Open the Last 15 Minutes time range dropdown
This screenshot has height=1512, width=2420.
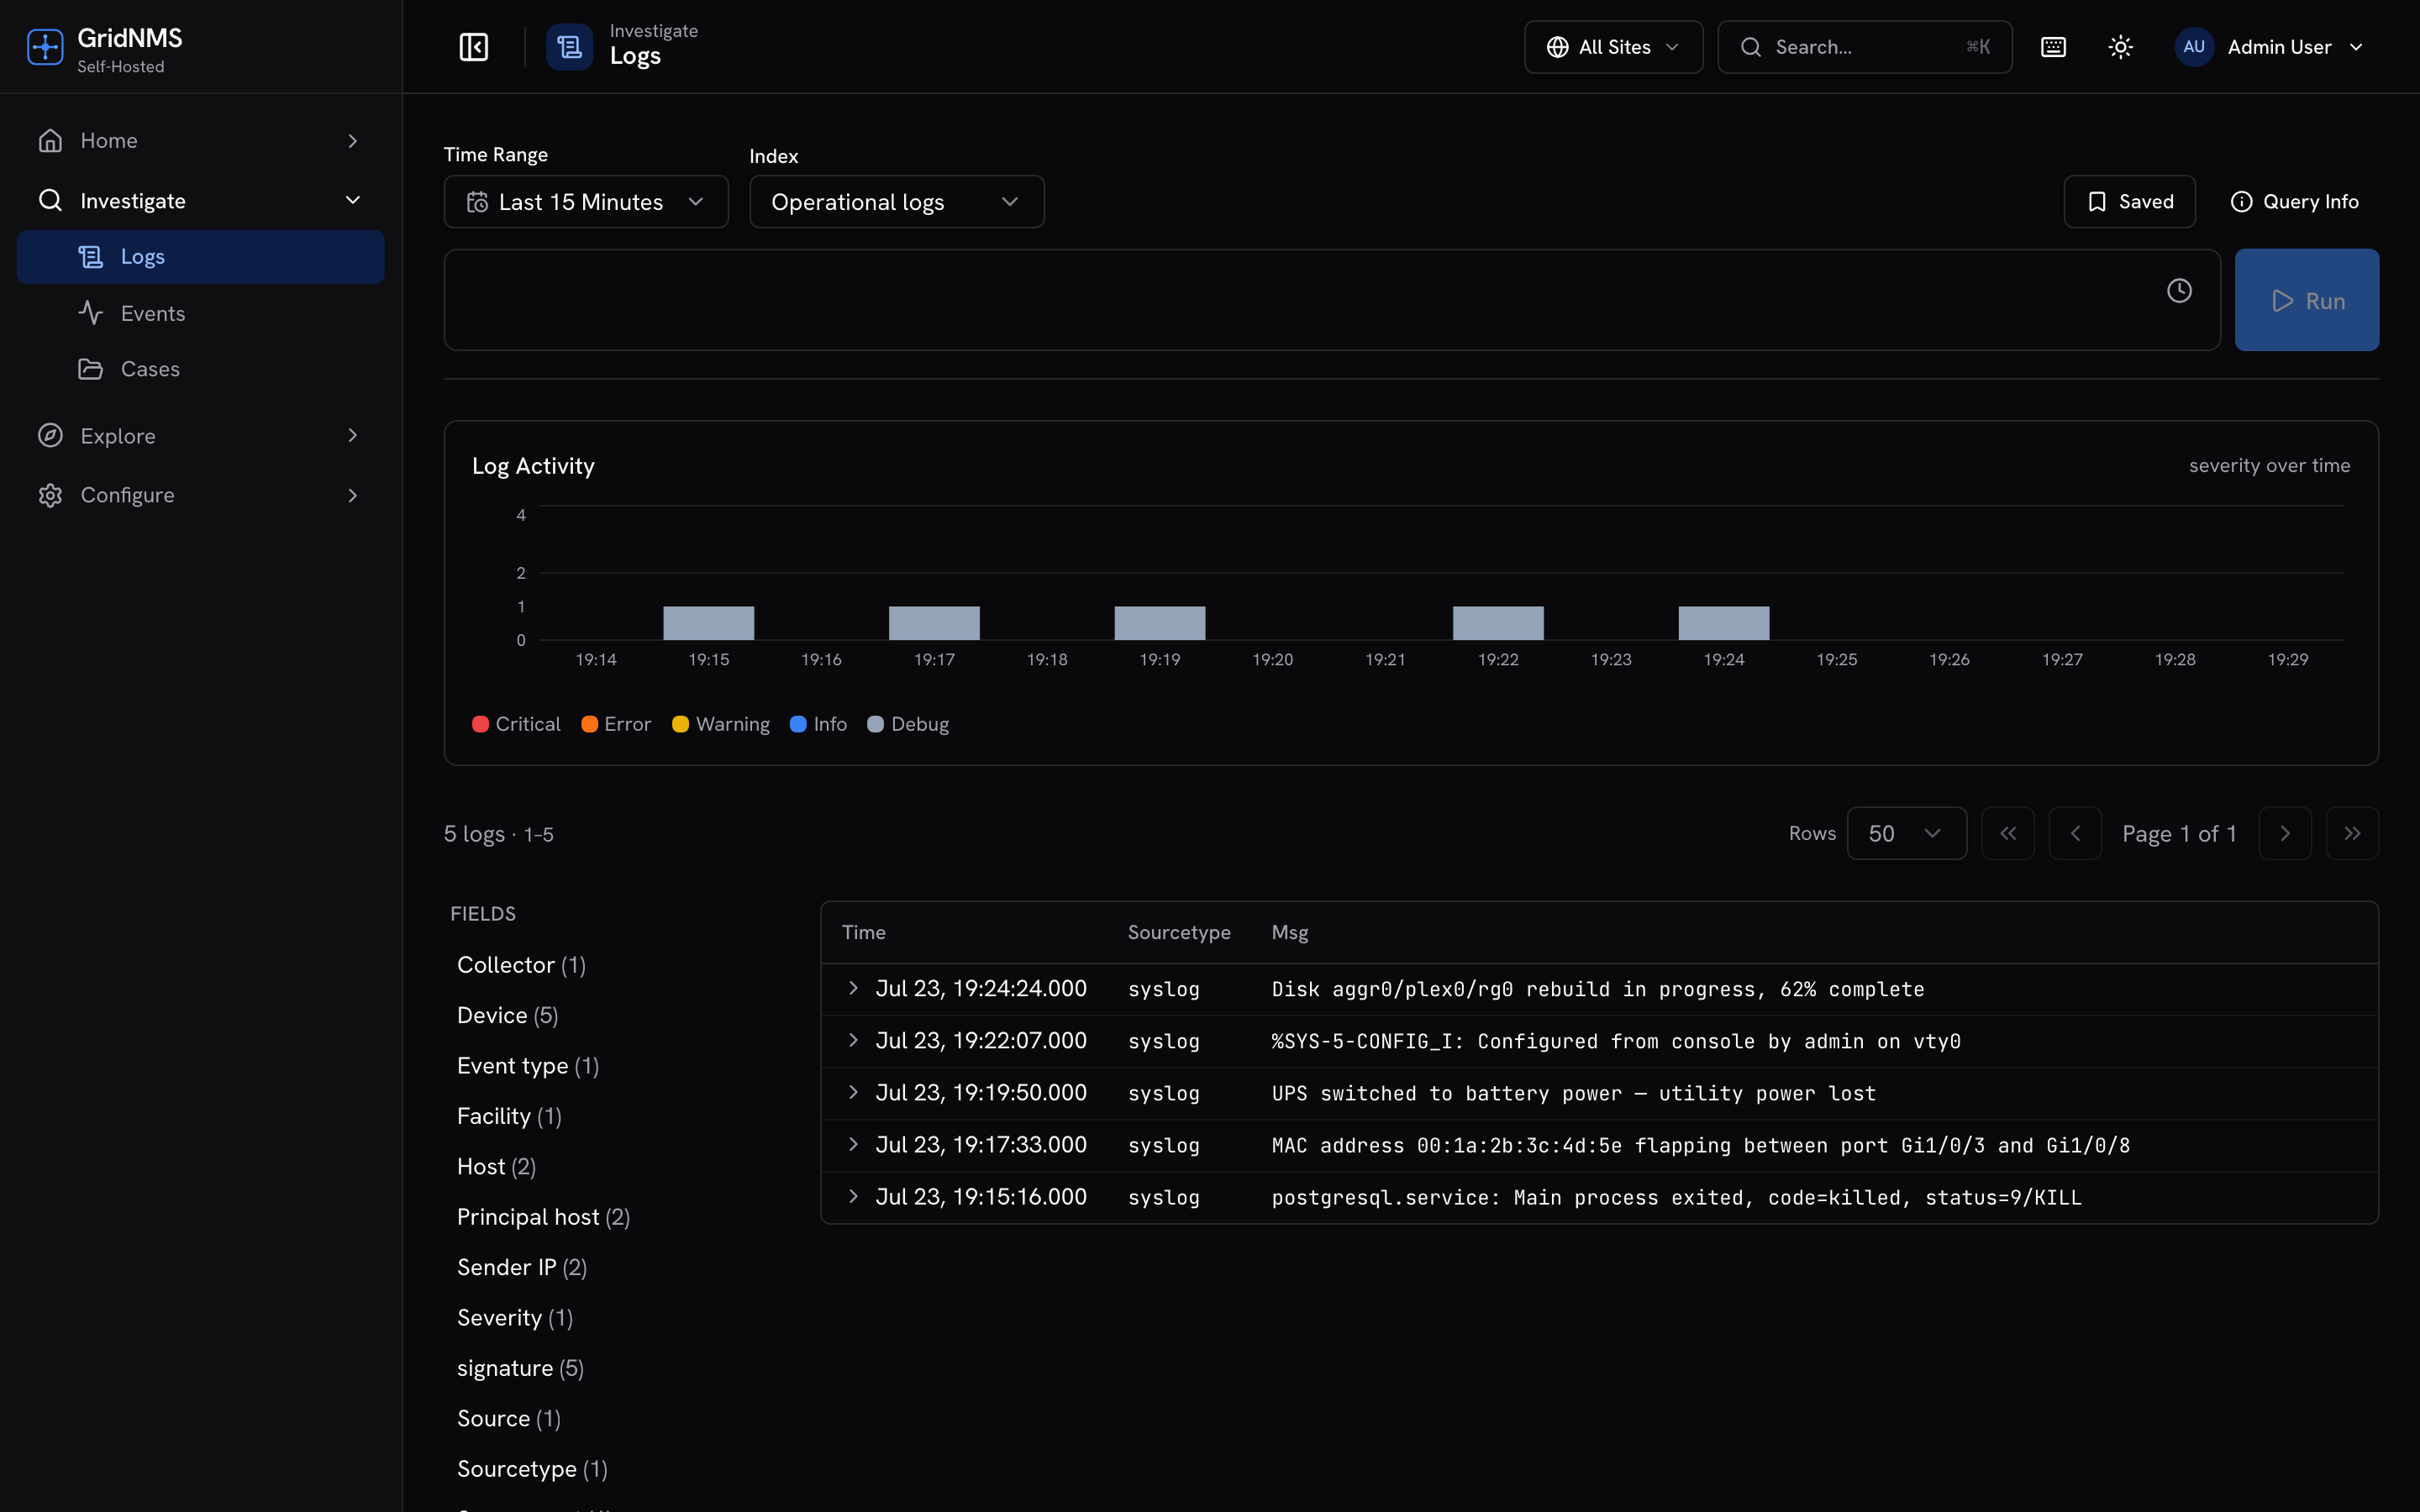tap(586, 202)
